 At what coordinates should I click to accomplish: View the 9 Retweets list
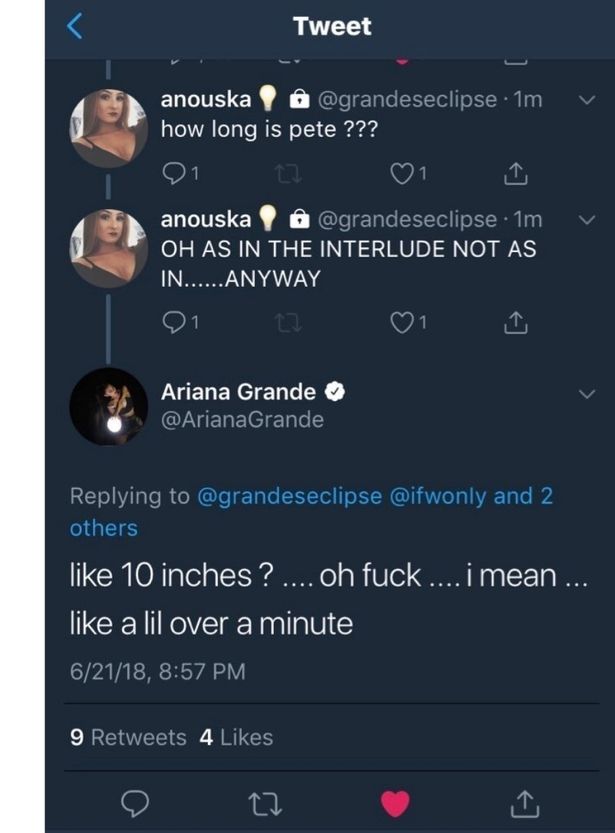click(128, 737)
